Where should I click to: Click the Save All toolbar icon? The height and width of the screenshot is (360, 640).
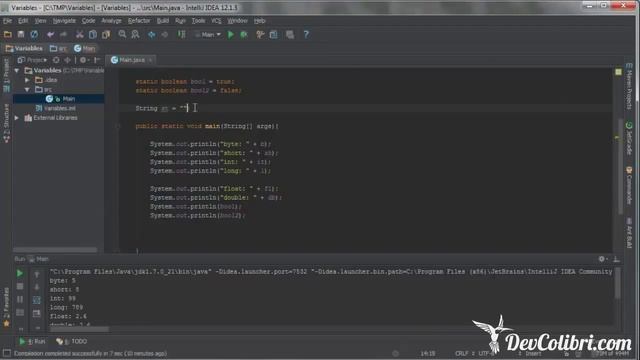[20, 35]
